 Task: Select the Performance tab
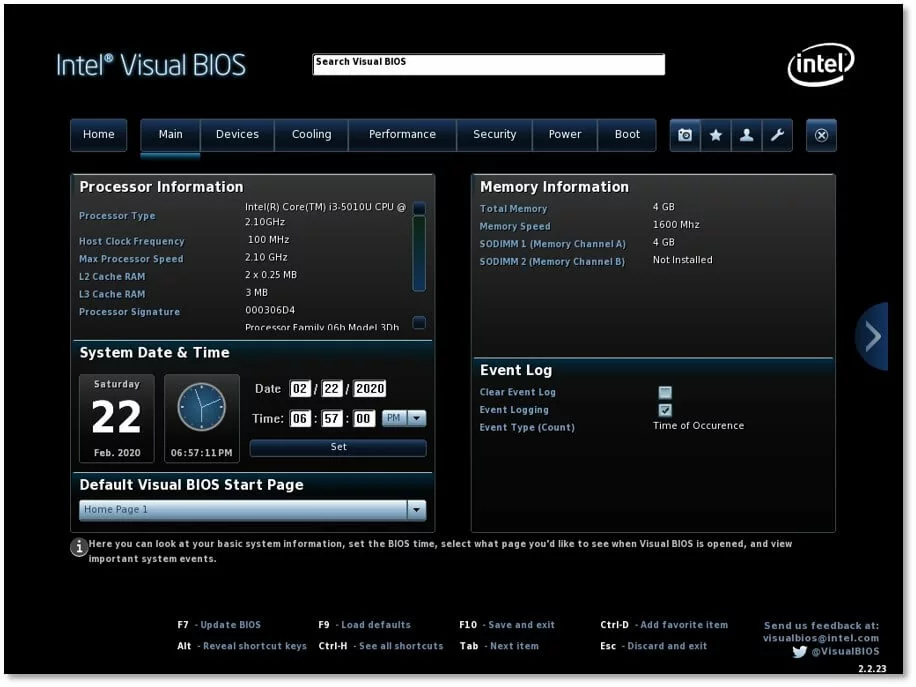402,135
